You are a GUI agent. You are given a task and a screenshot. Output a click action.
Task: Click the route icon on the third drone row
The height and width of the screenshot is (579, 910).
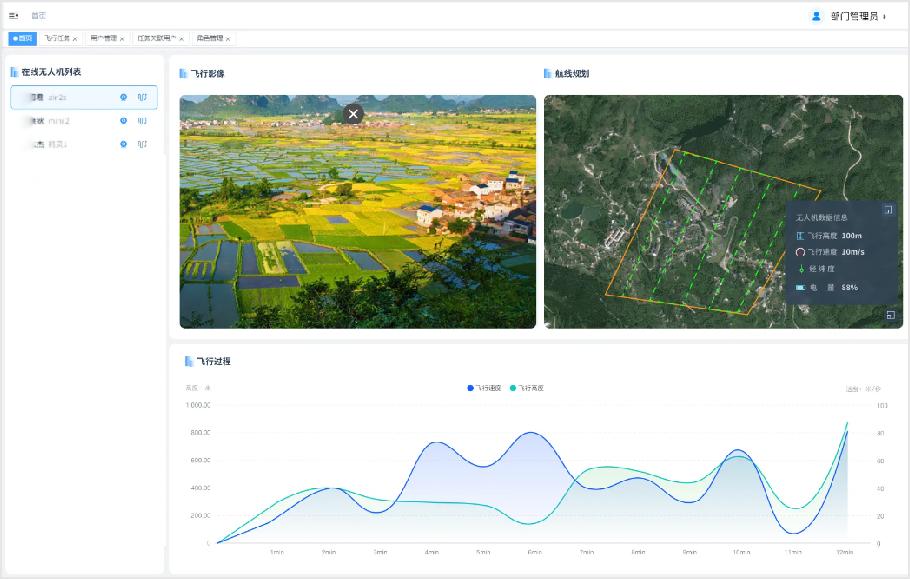(142, 144)
